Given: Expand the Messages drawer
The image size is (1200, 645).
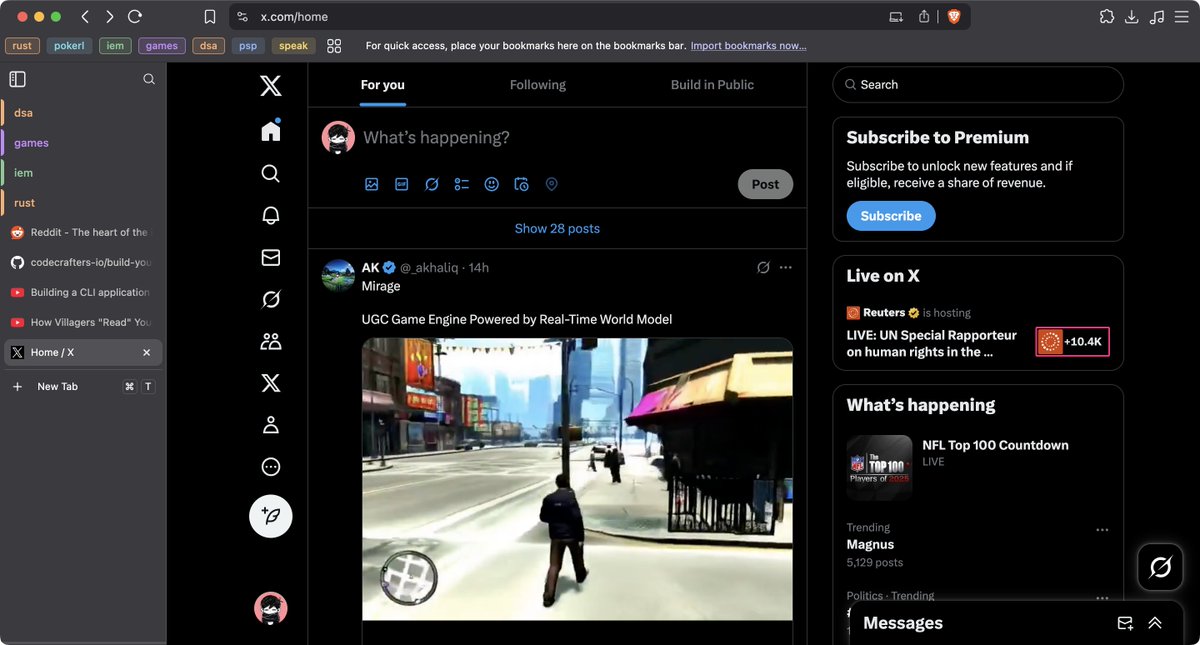Looking at the screenshot, I should [x=1155, y=623].
